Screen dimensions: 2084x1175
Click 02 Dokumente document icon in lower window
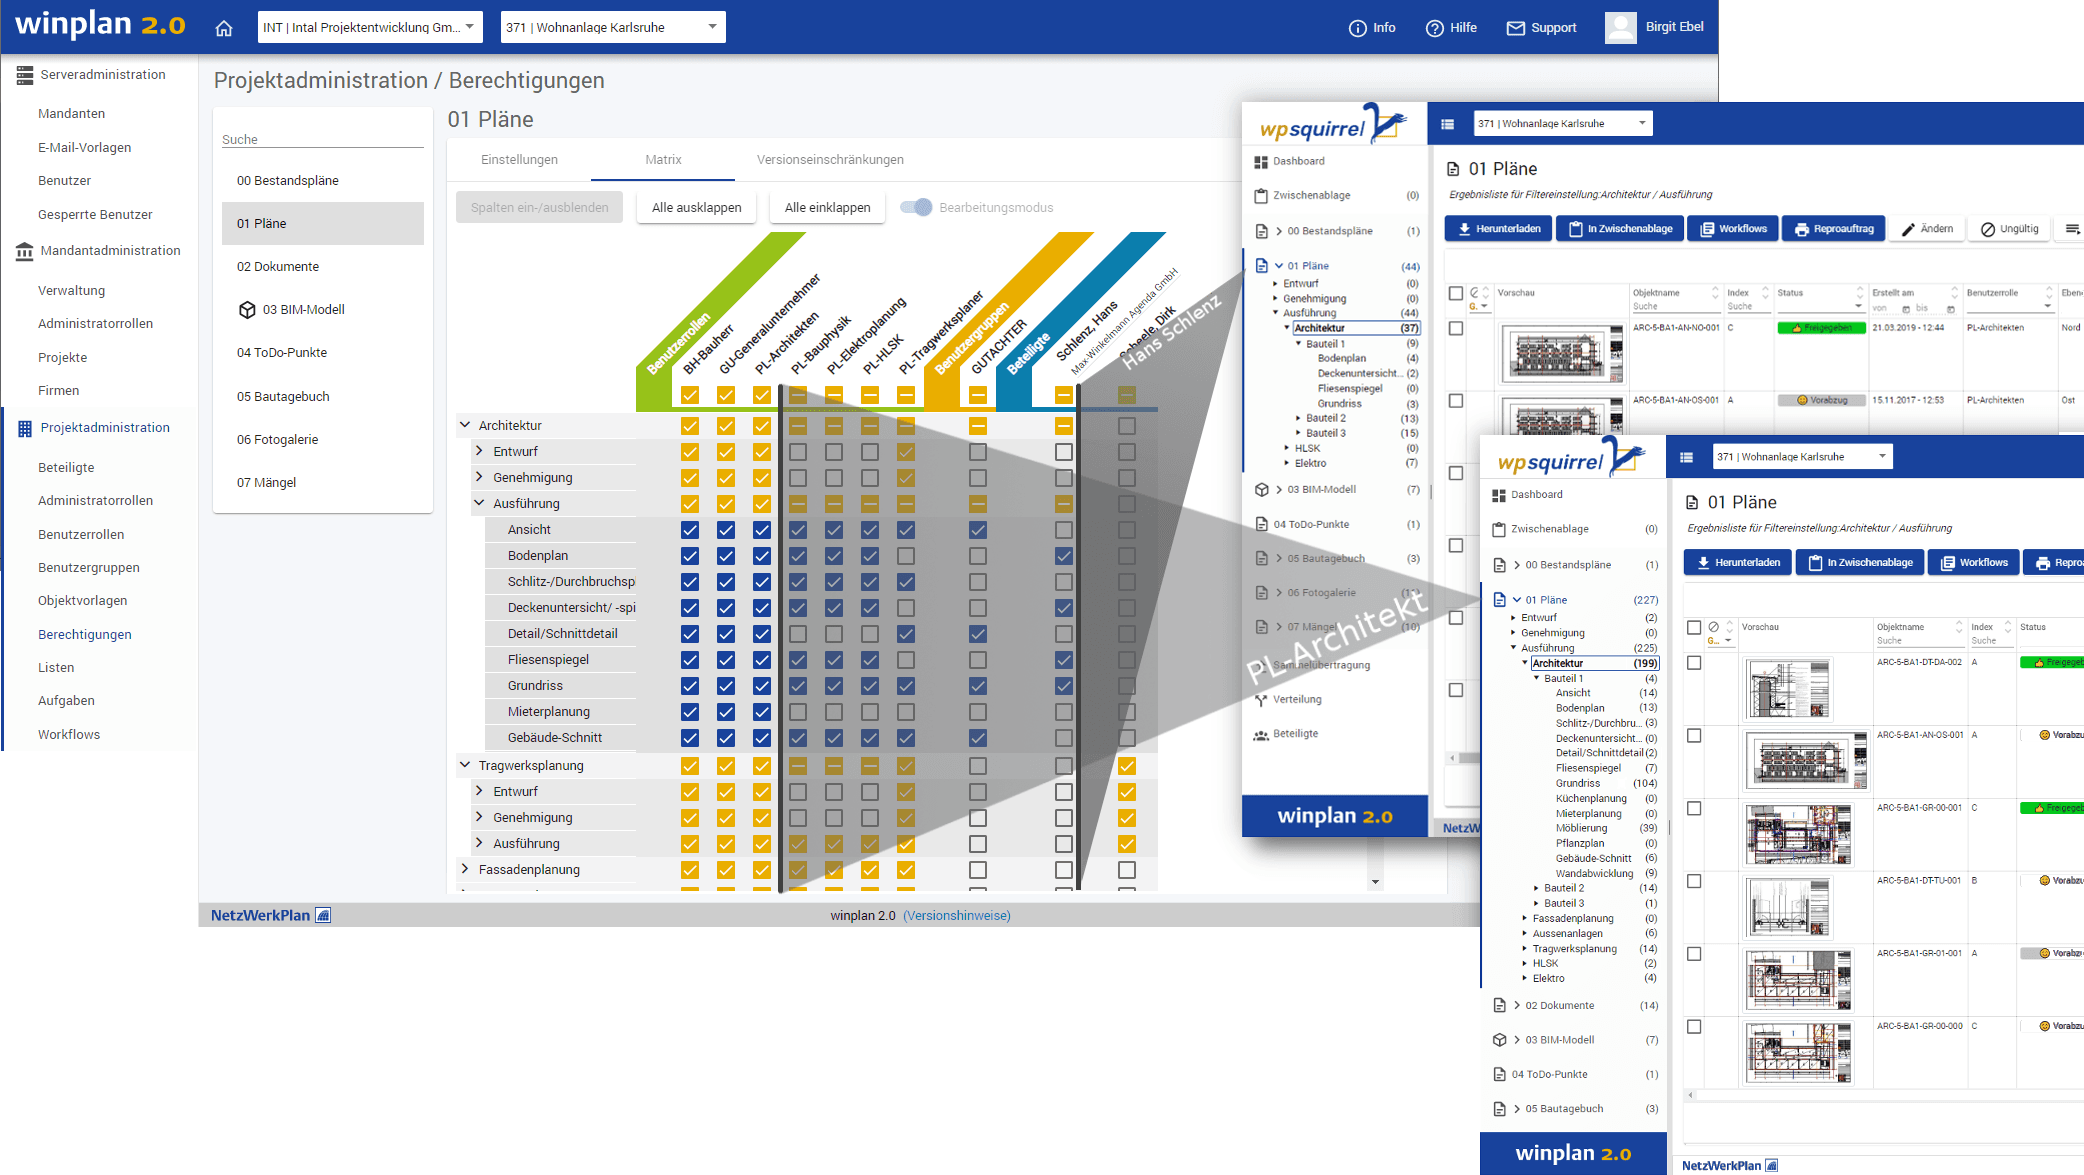[x=1499, y=1006]
